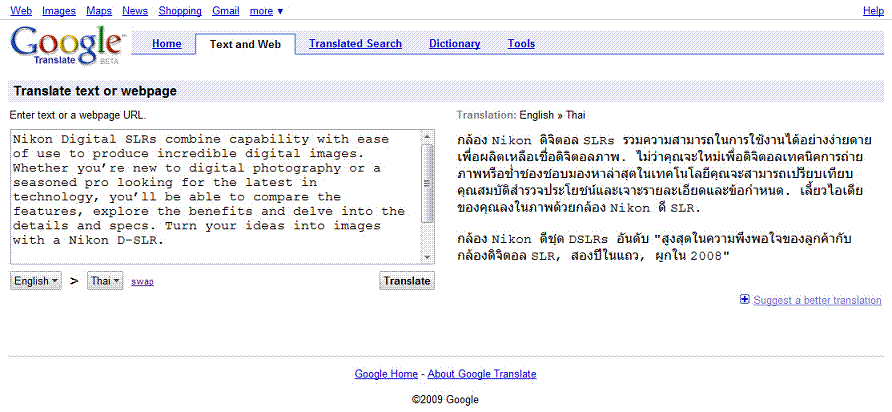This screenshot has height=412, width=892.
Task: Click the plus icon beside Suggest a better translation
Action: [744, 300]
